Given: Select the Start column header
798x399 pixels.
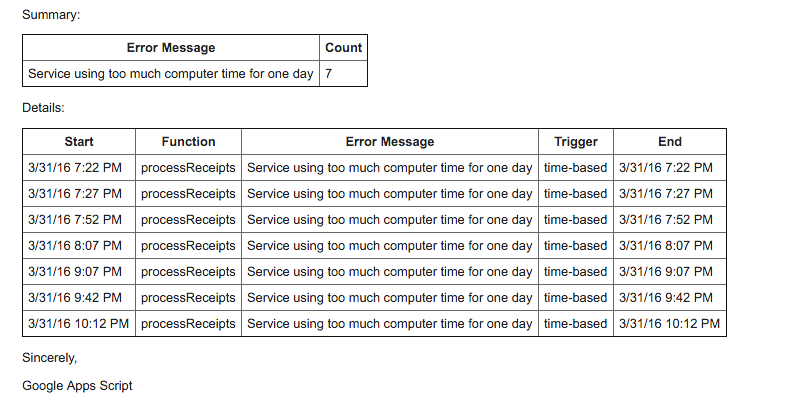Looking at the screenshot, I should [79, 141].
